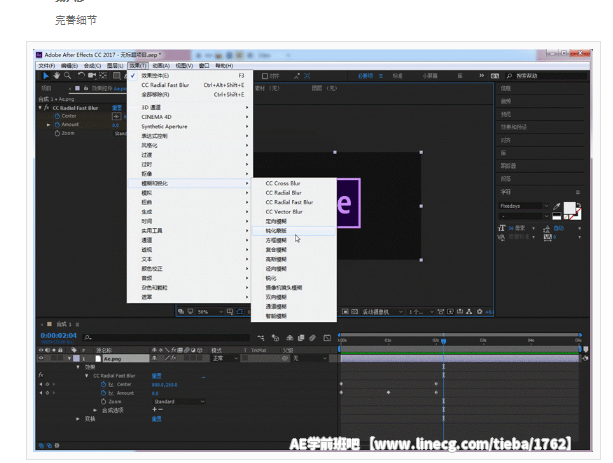Open the timeline Zoom Standard dropdown

[179, 402]
